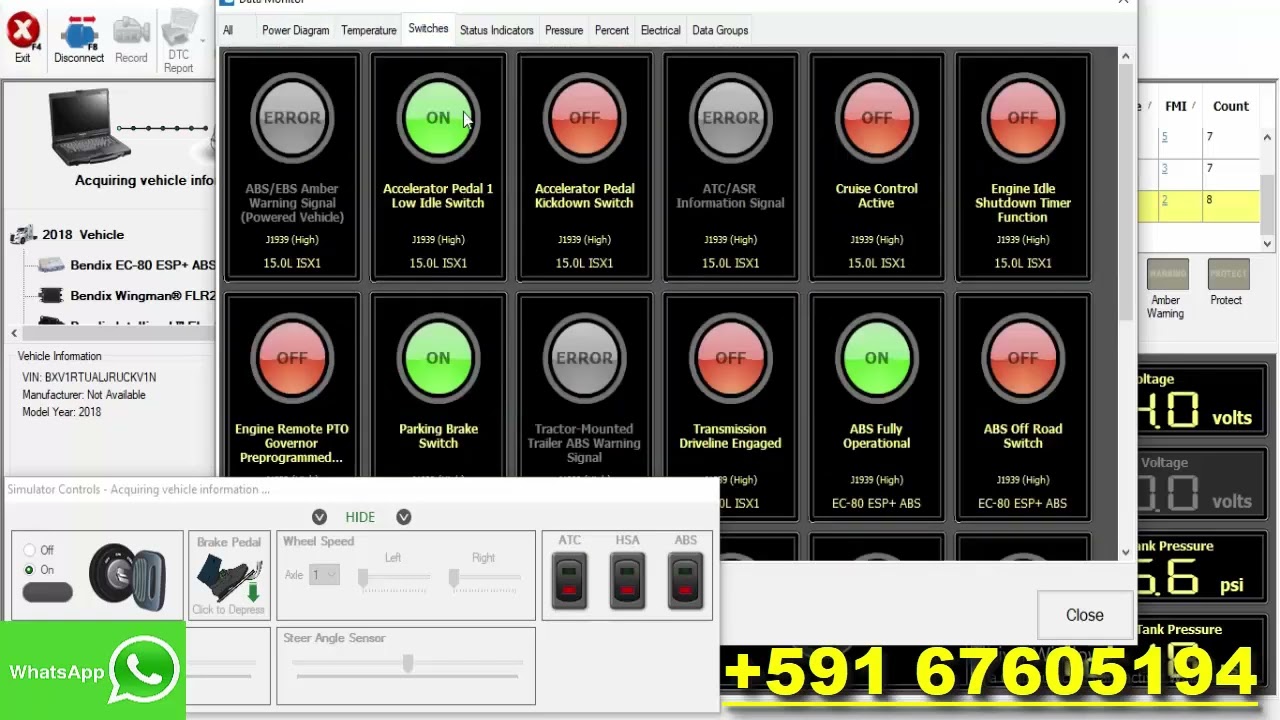Click the Disconnect toolbar icon
This screenshot has height=720, width=1280.
point(79,38)
